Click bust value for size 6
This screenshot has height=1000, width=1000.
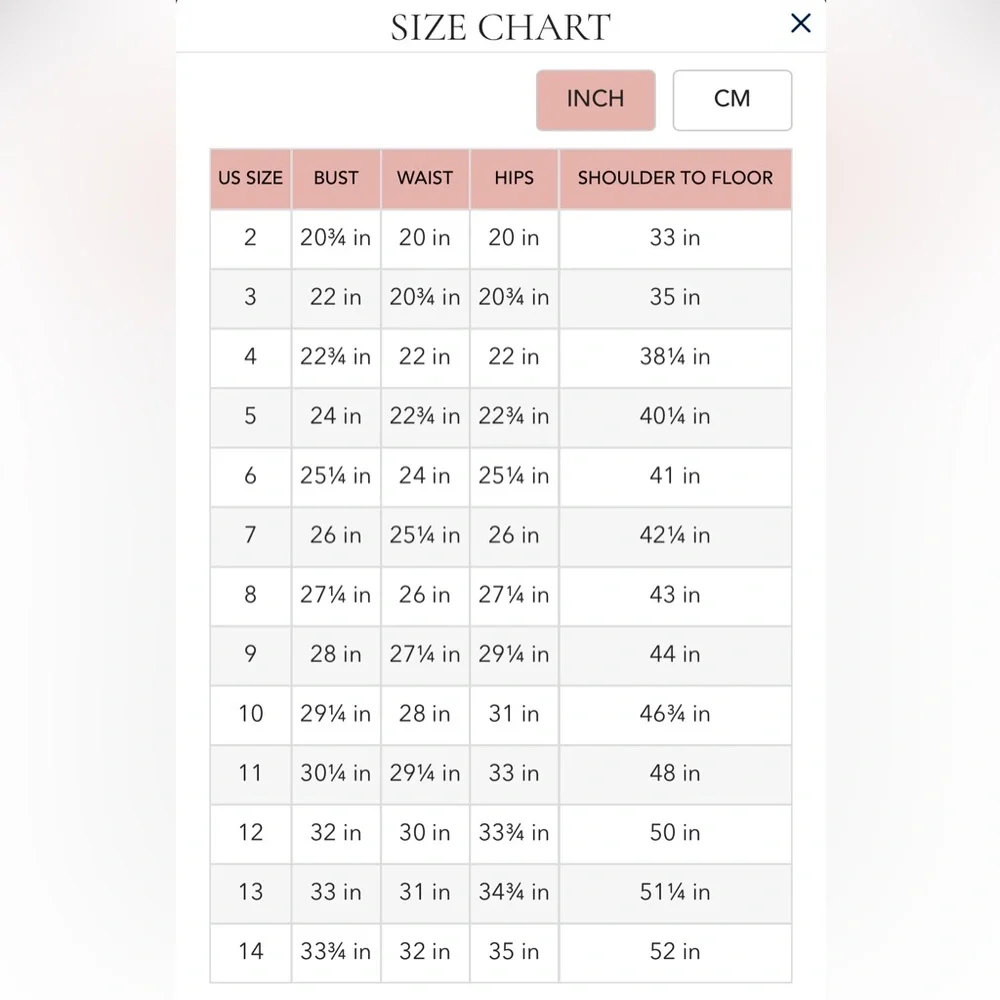[336, 476]
